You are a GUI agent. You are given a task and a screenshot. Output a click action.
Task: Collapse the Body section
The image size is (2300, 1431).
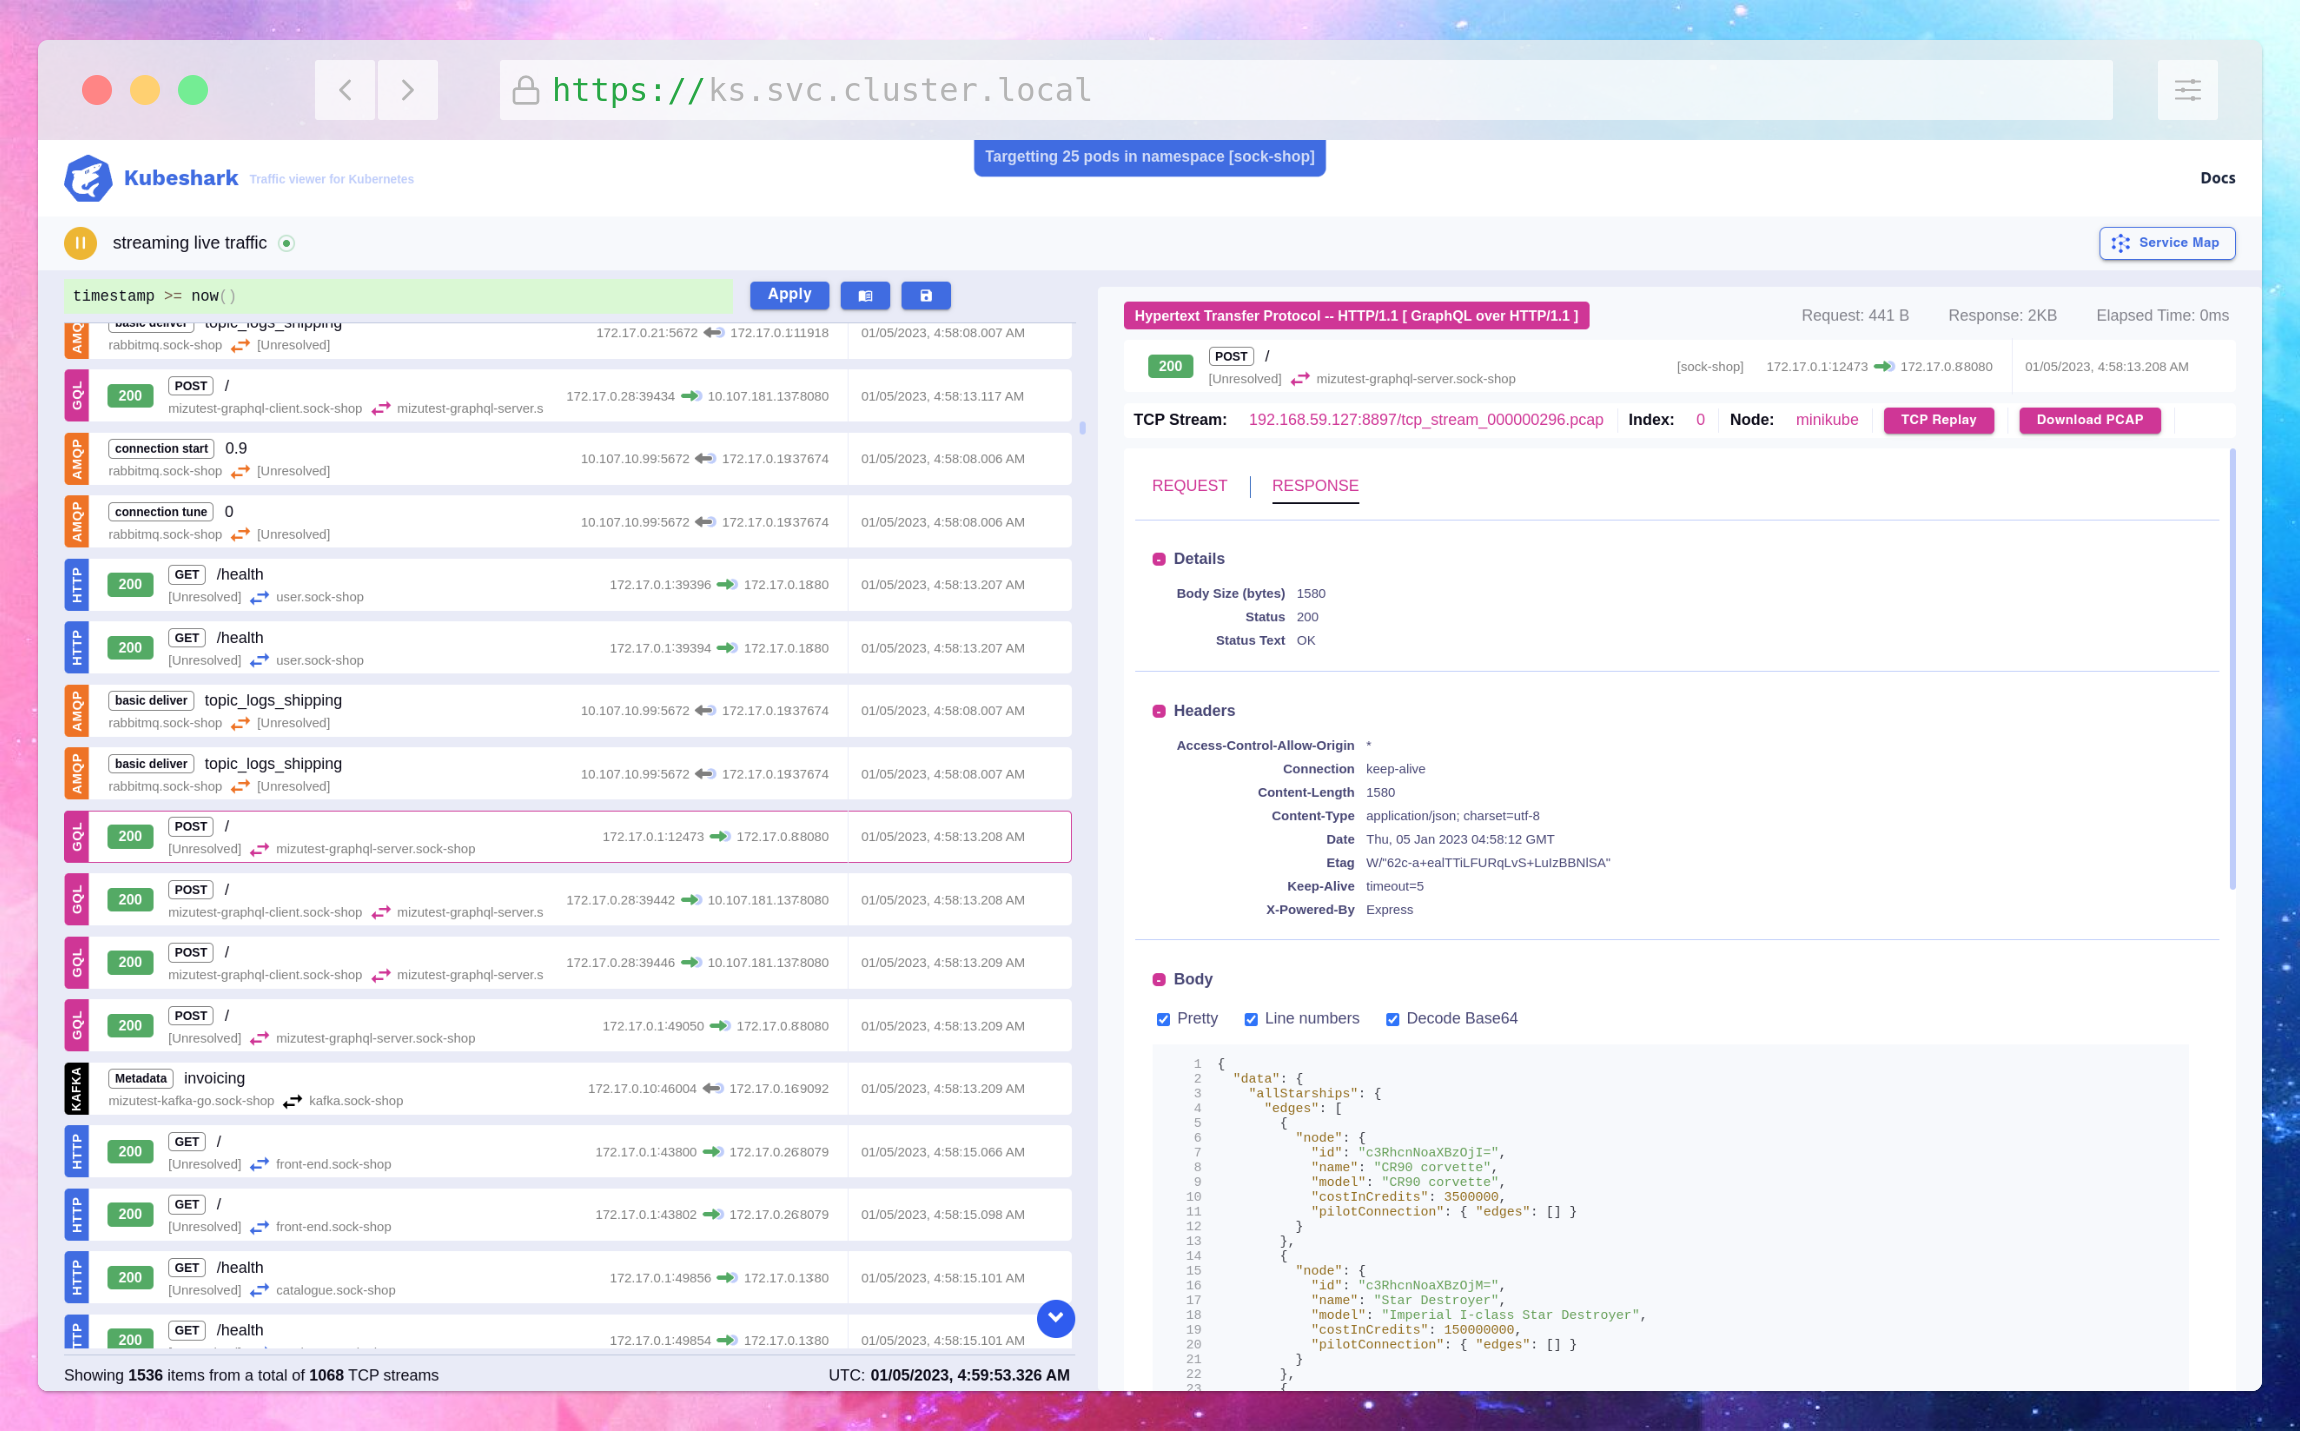1159,980
